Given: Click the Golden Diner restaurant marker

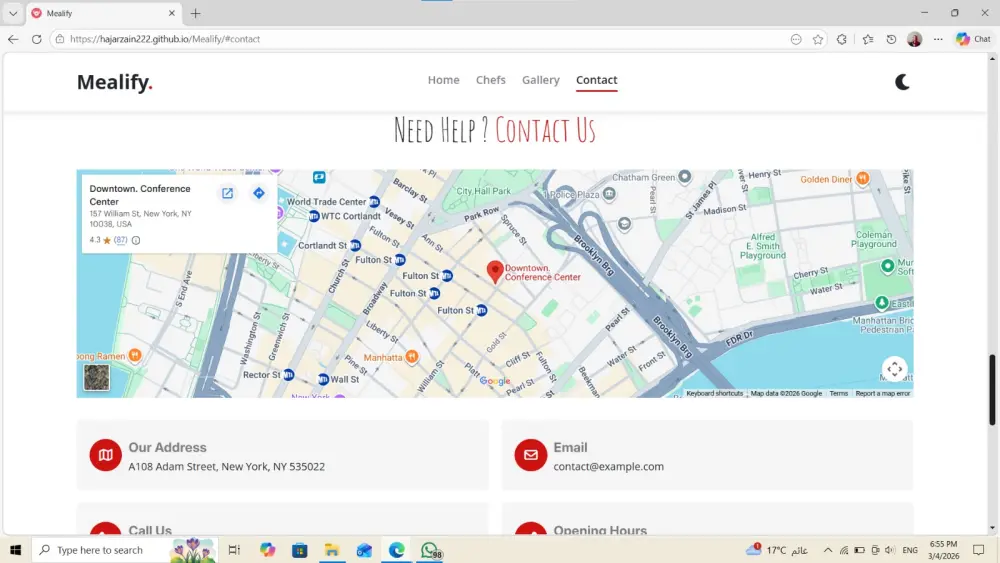Looking at the screenshot, I should pos(862,179).
